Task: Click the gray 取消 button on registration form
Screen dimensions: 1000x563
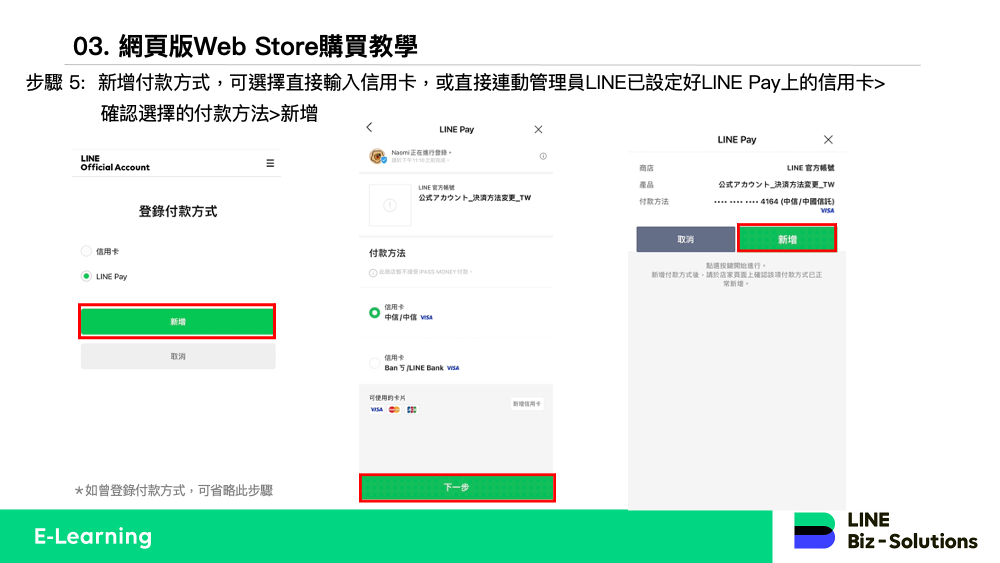Action: [177, 356]
